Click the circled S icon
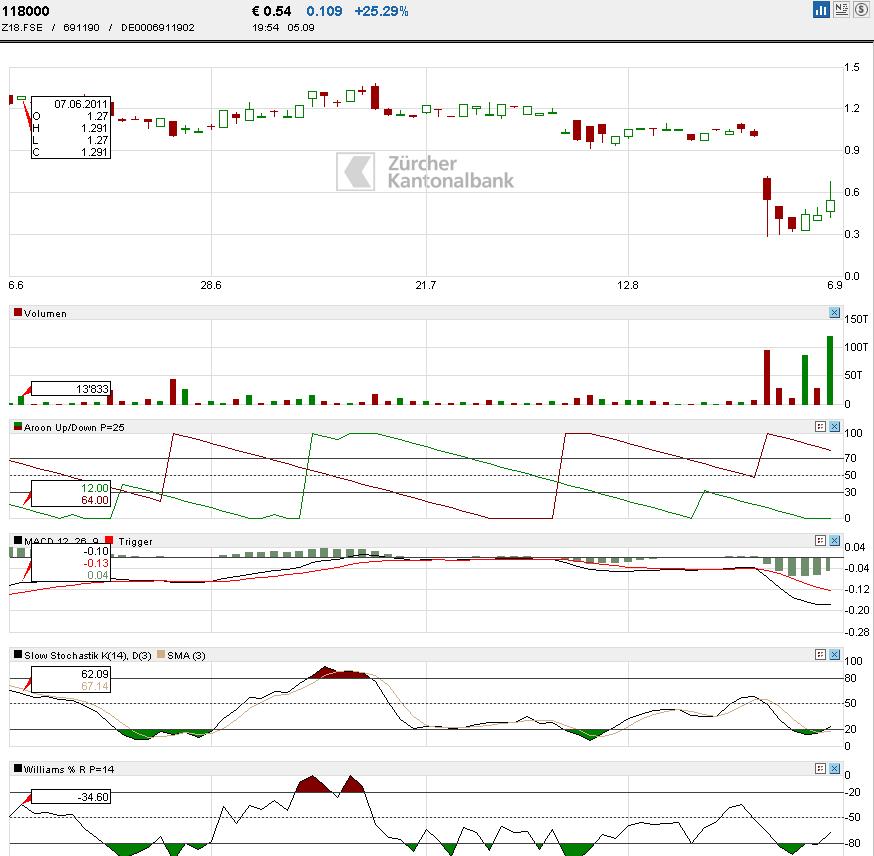The width and height of the screenshot is (874, 856). pos(861,9)
